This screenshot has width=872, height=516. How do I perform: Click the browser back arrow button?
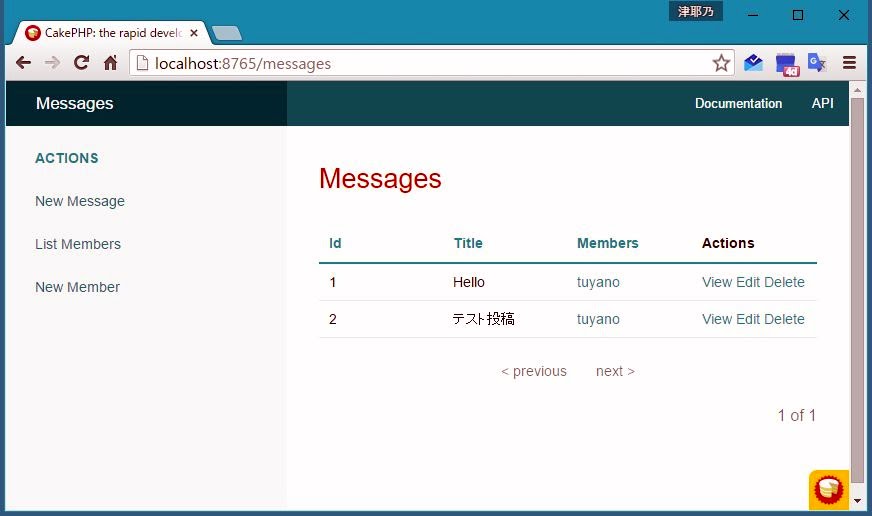coord(23,63)
